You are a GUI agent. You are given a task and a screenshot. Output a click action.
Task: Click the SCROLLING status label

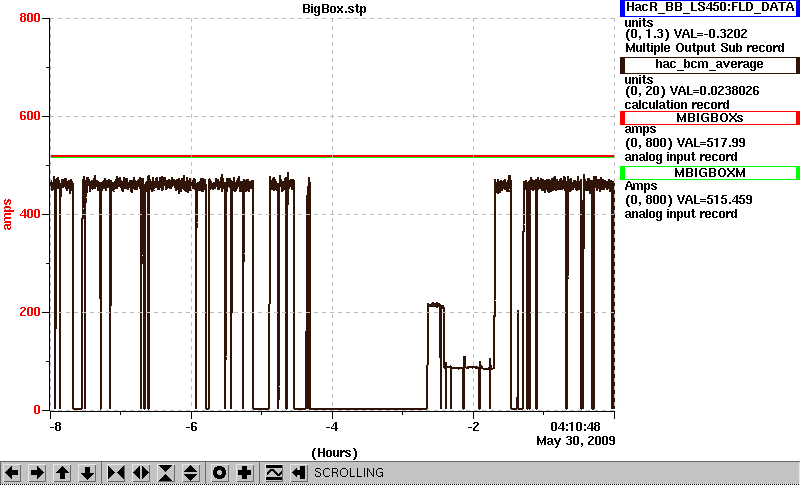[348, 473]
